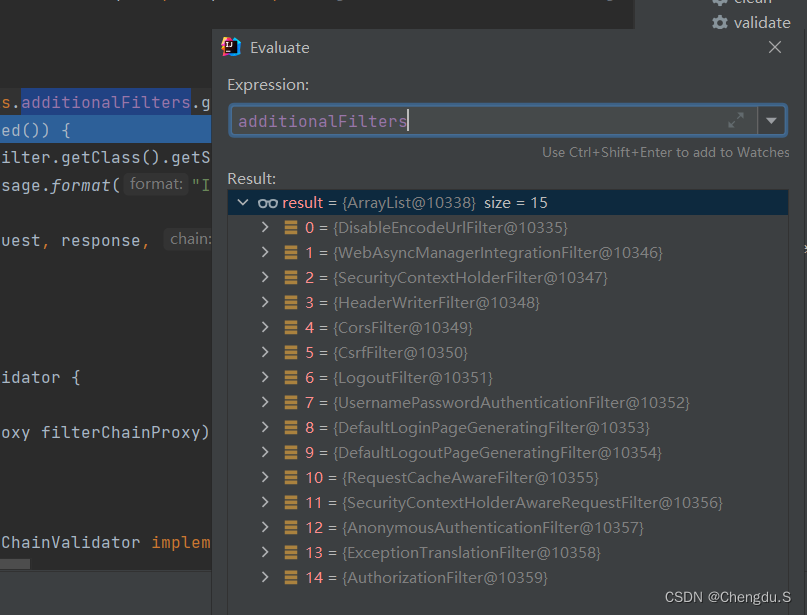Expand element 3 HeaderWriterFilter
The width and height of the screenshot is (807, 615).
click(x=265, y=302)
